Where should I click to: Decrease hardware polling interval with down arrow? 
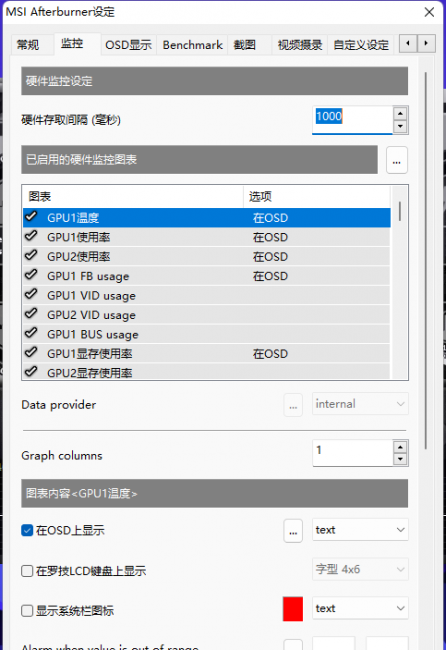pyautogui.click(x=400, y=126)
